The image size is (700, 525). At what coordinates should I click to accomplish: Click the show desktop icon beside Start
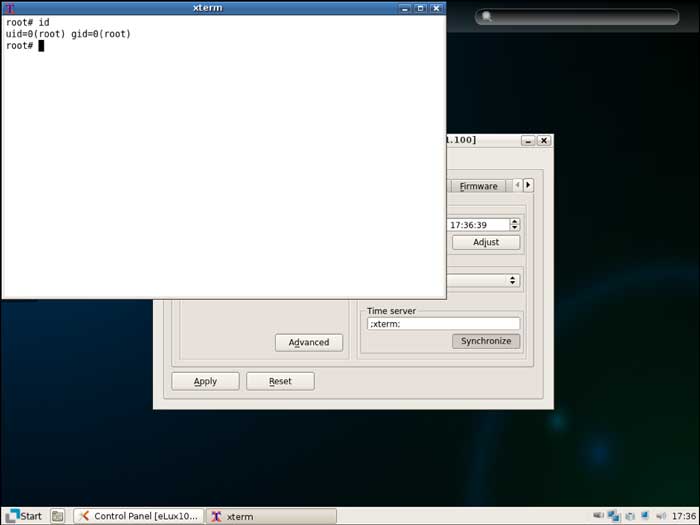(x=58, y=516)
